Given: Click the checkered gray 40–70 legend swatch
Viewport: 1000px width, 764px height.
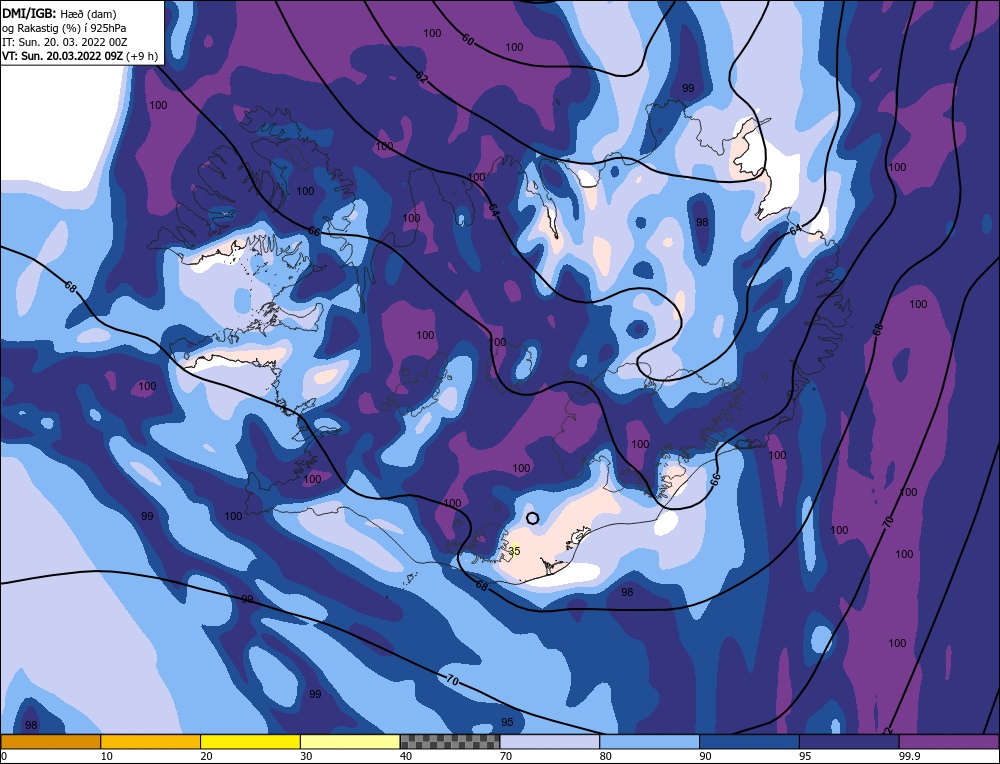Looking at the screenshot, I should (x=450, y=741).
